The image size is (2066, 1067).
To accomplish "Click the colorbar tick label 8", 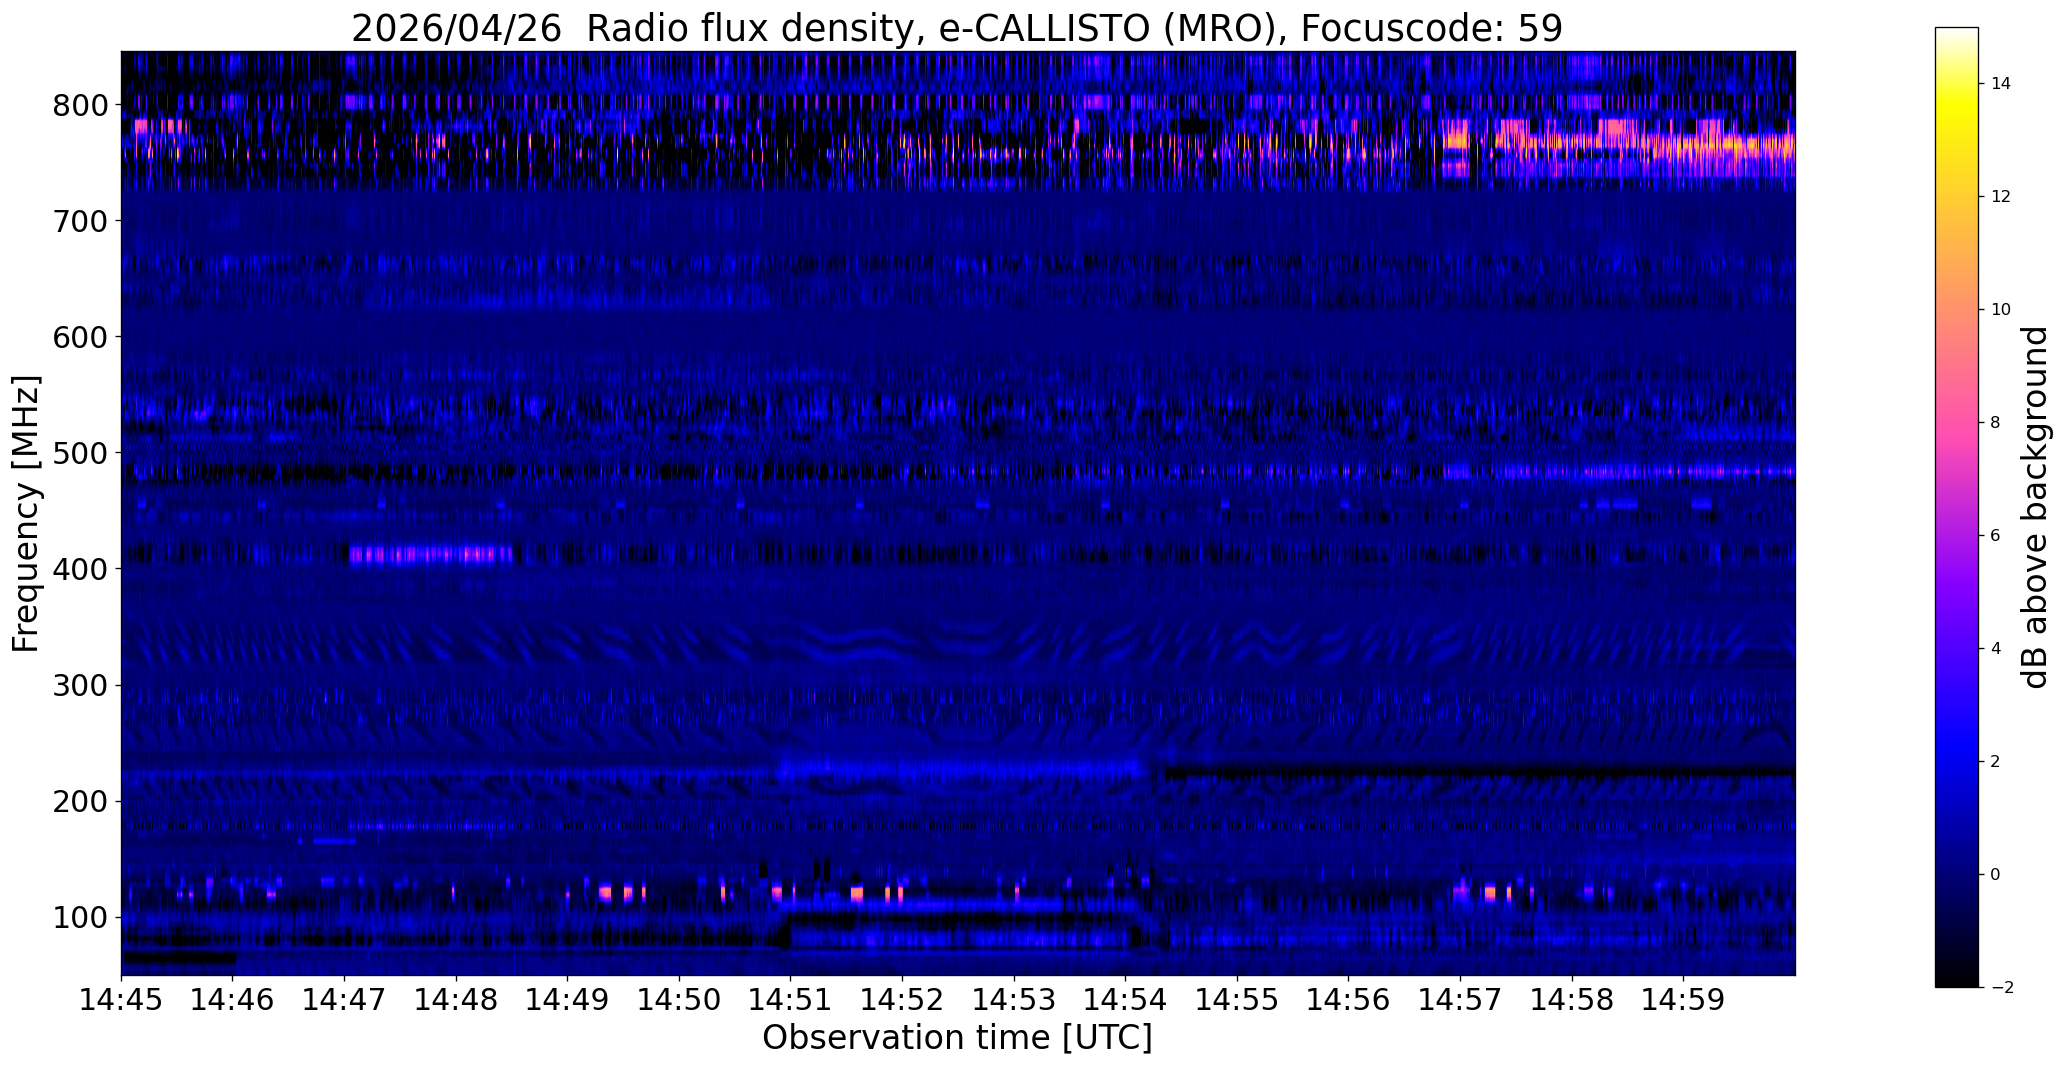I will (x=1996, y=423).
